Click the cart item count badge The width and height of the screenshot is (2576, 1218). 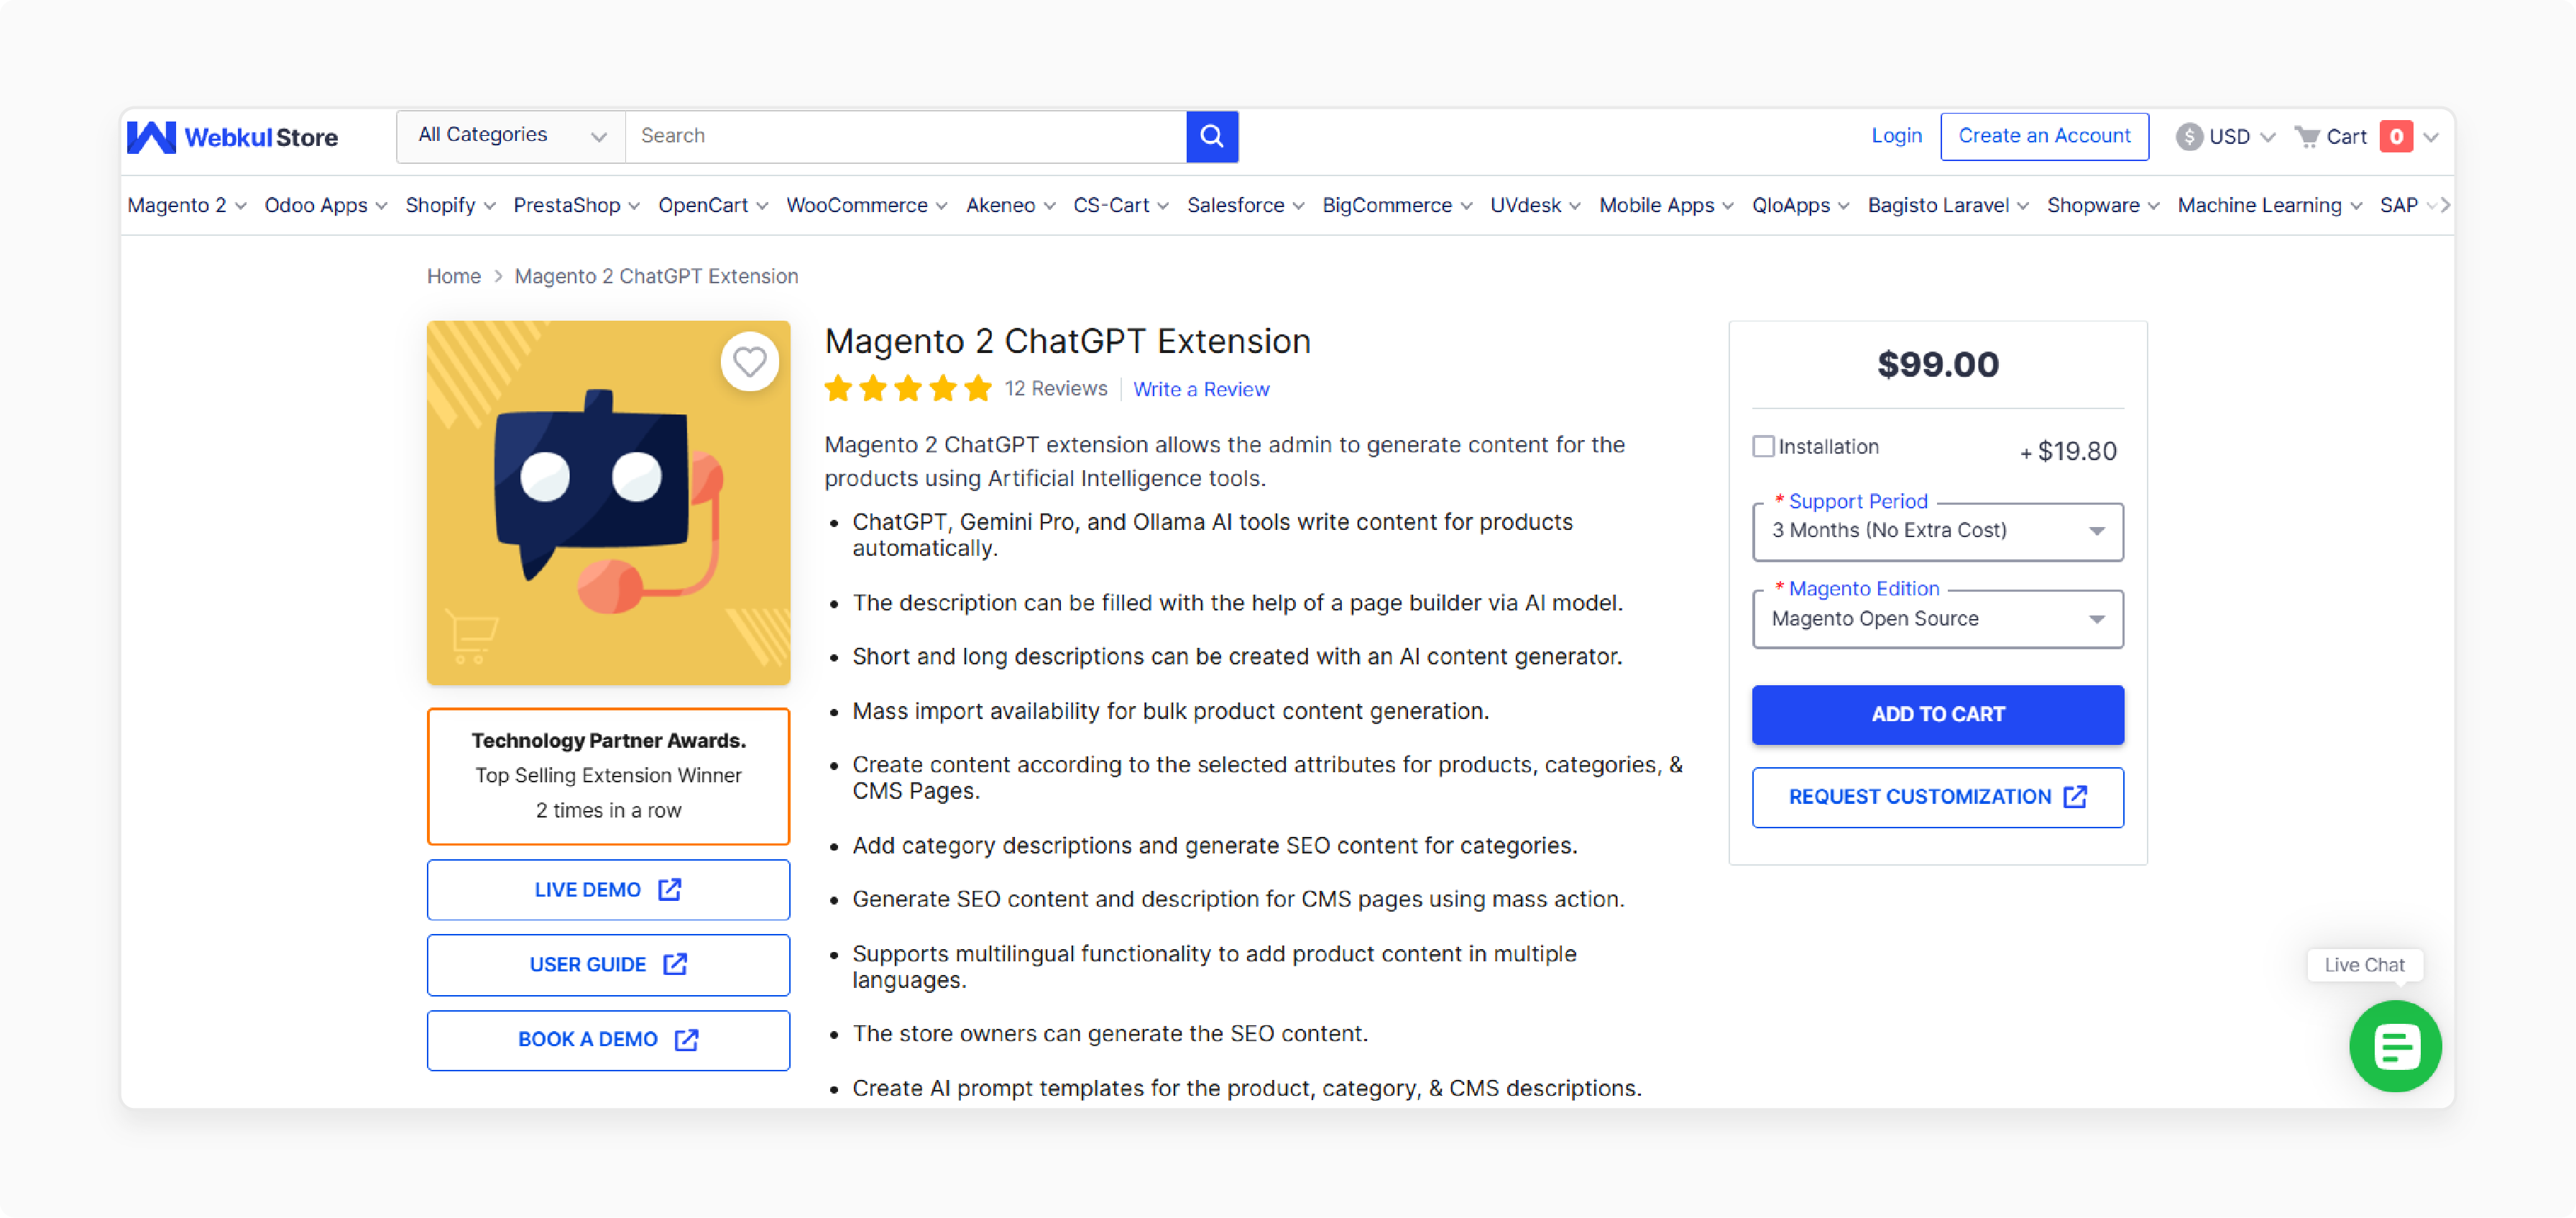coord(2395,136)
